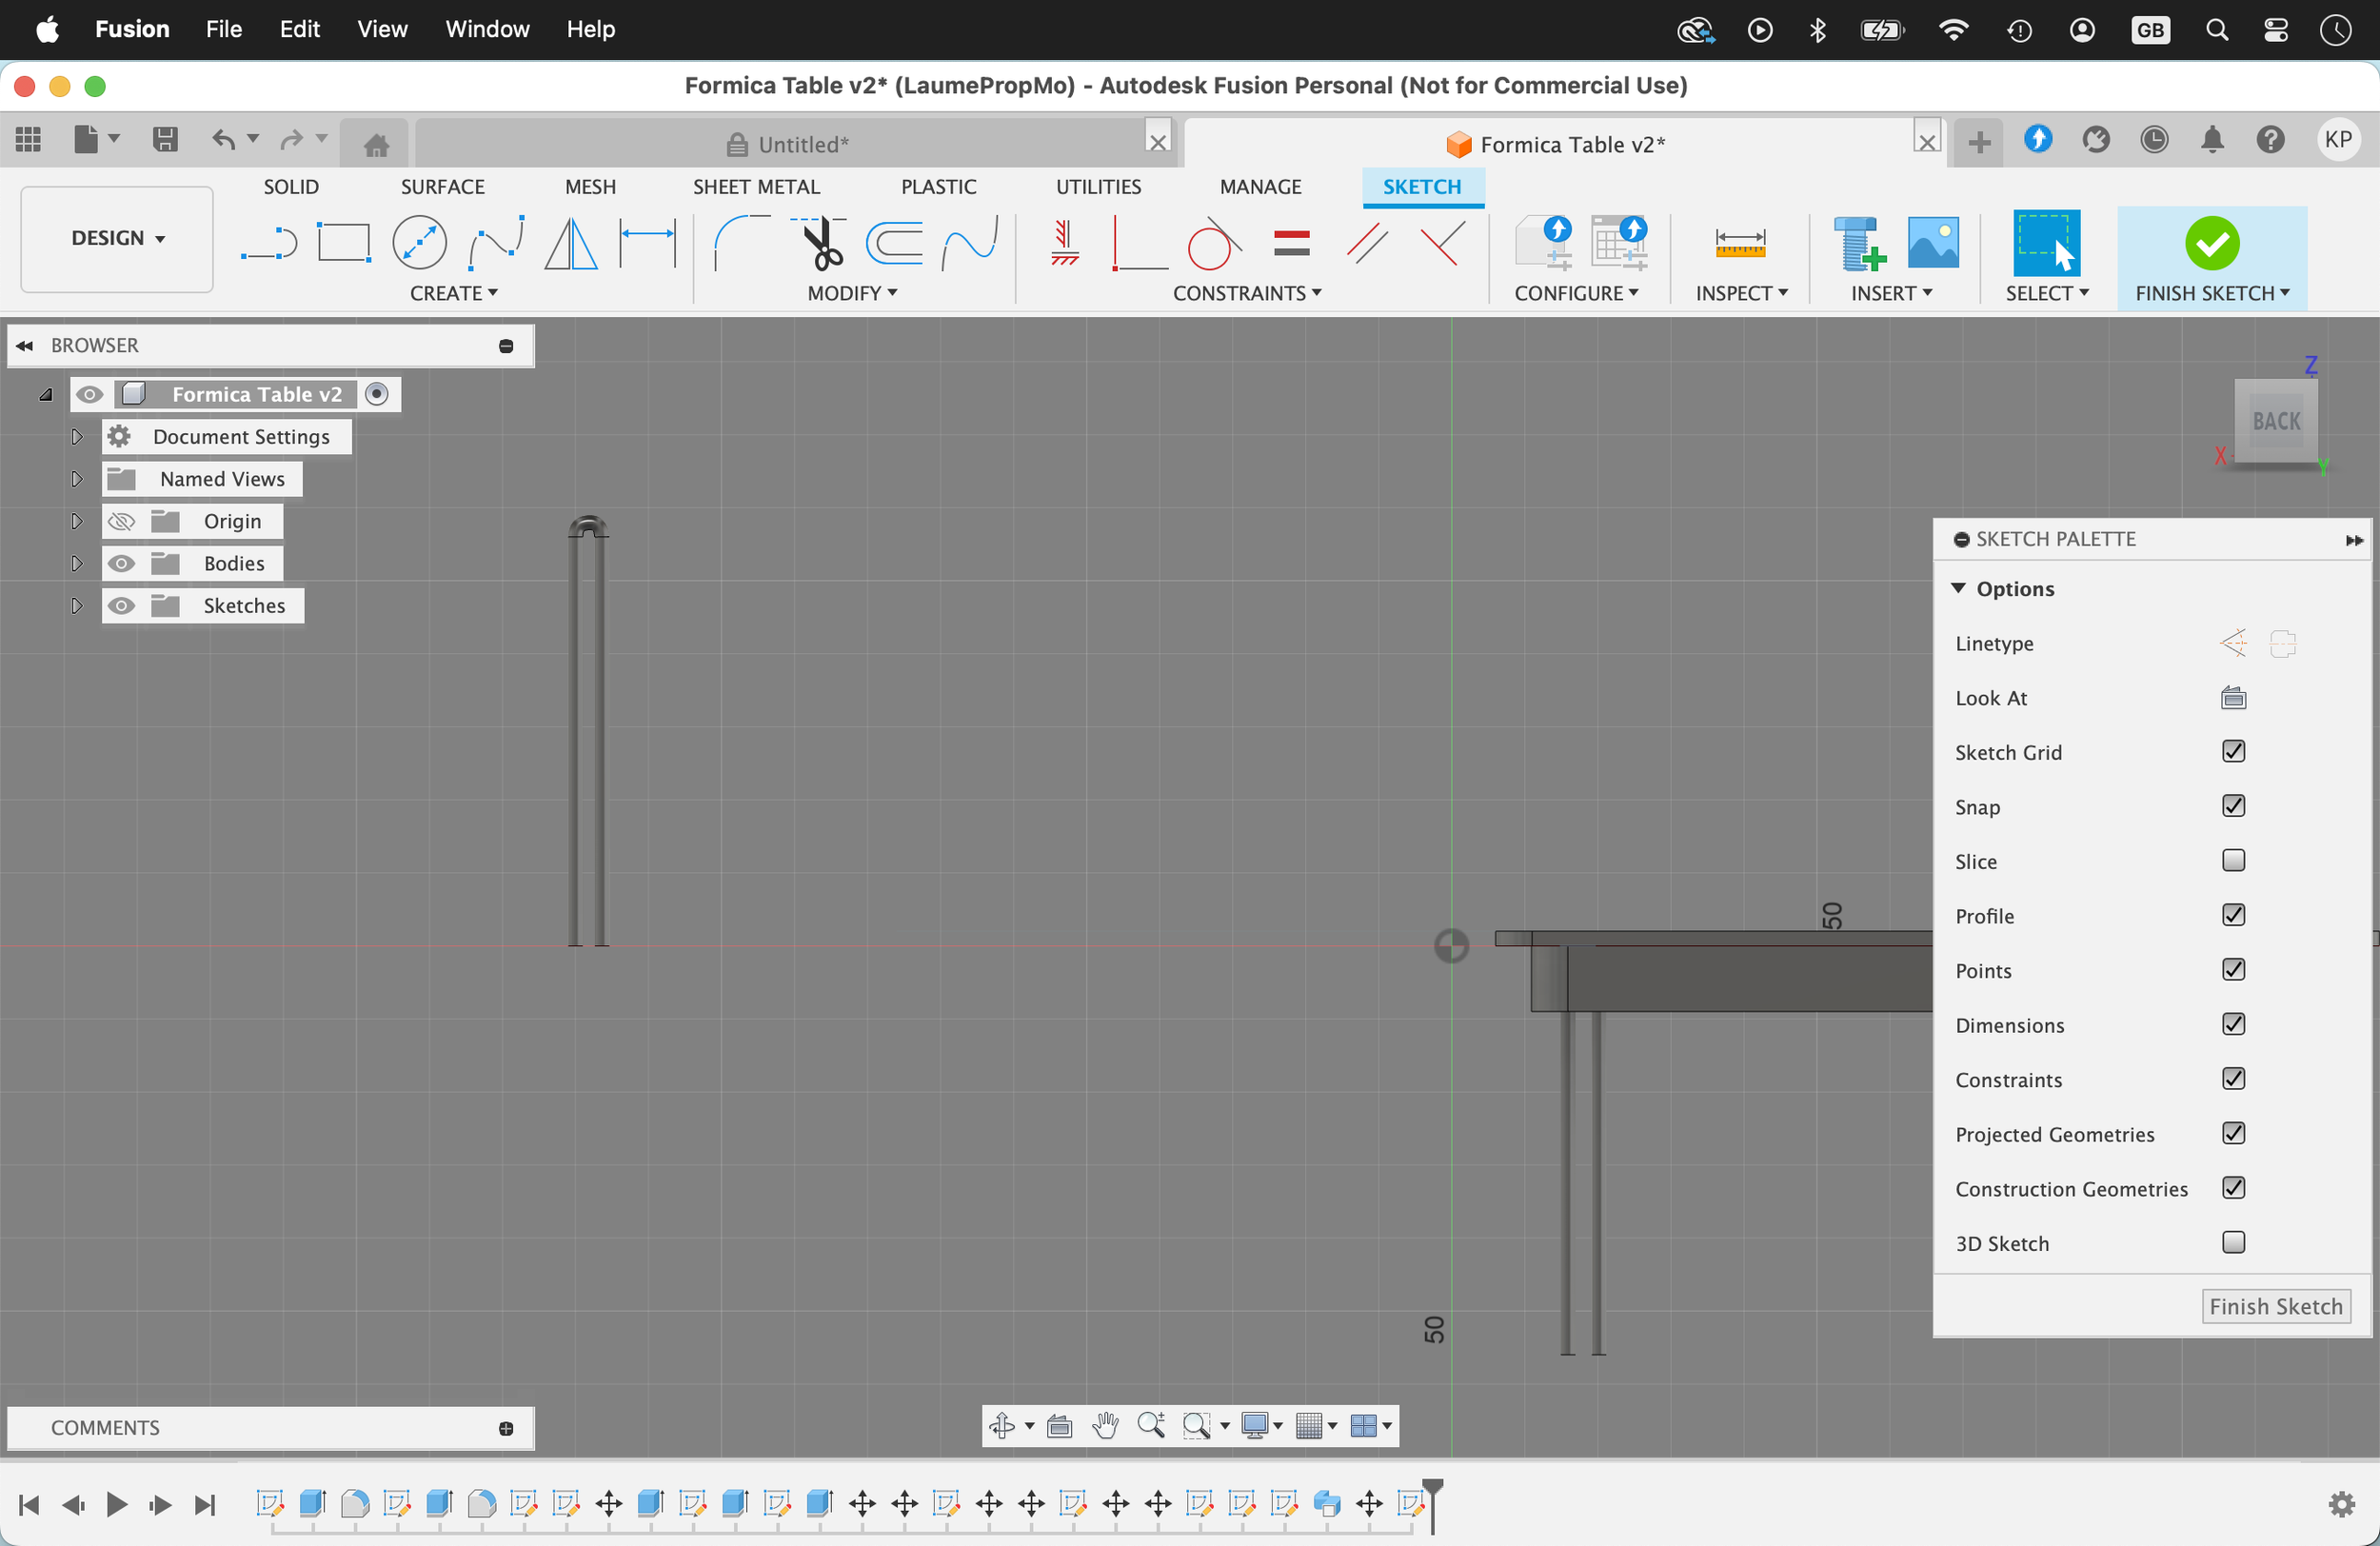Click the Look At icon in Sketch Palette
Image resolution: width=2380 pixels, height=1546 pixels.
point(2233,698)
